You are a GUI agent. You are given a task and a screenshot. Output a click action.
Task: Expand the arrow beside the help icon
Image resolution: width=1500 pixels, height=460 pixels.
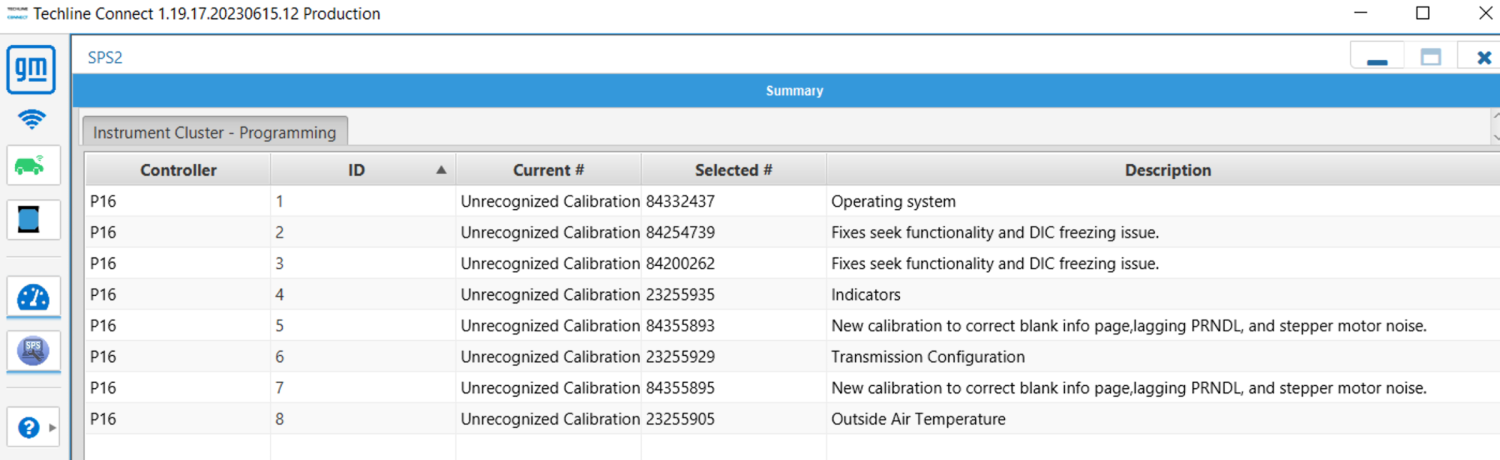point(52,428)
